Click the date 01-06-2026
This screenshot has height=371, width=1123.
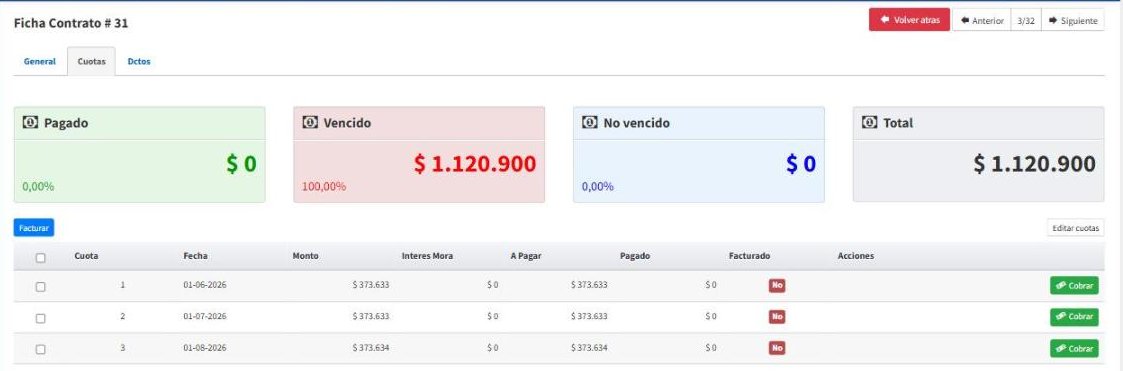click(x=205, y=285)
